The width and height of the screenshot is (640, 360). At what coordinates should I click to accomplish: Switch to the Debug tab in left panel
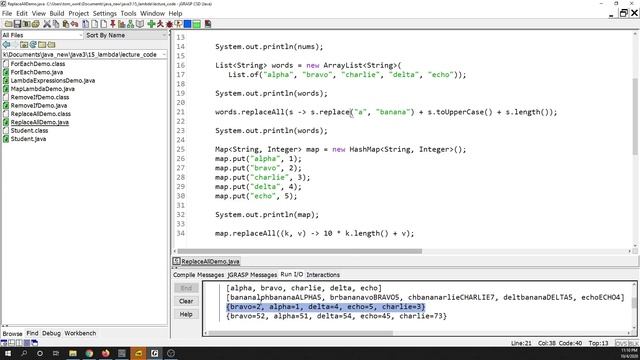(x=51, y=333)
